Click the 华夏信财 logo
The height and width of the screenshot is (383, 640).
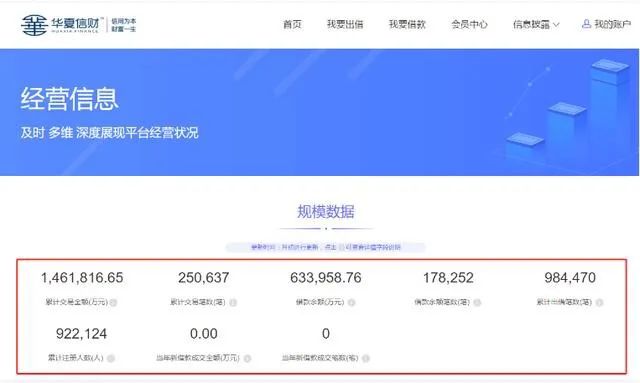pyautogui.click(x=78, y=24)
